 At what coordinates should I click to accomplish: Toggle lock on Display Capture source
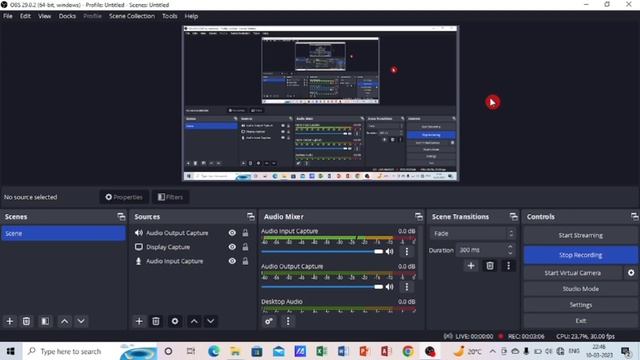(245, 247)
